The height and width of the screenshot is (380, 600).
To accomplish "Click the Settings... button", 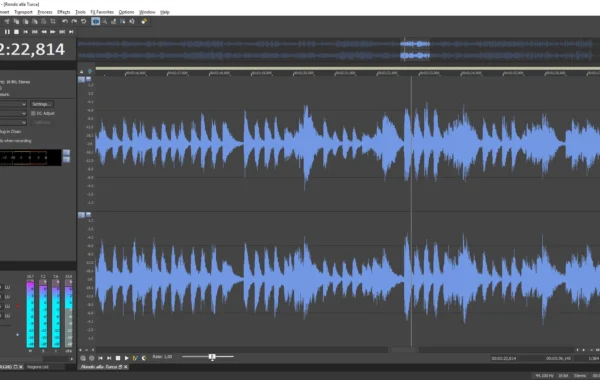I will [x=42, y=104].
